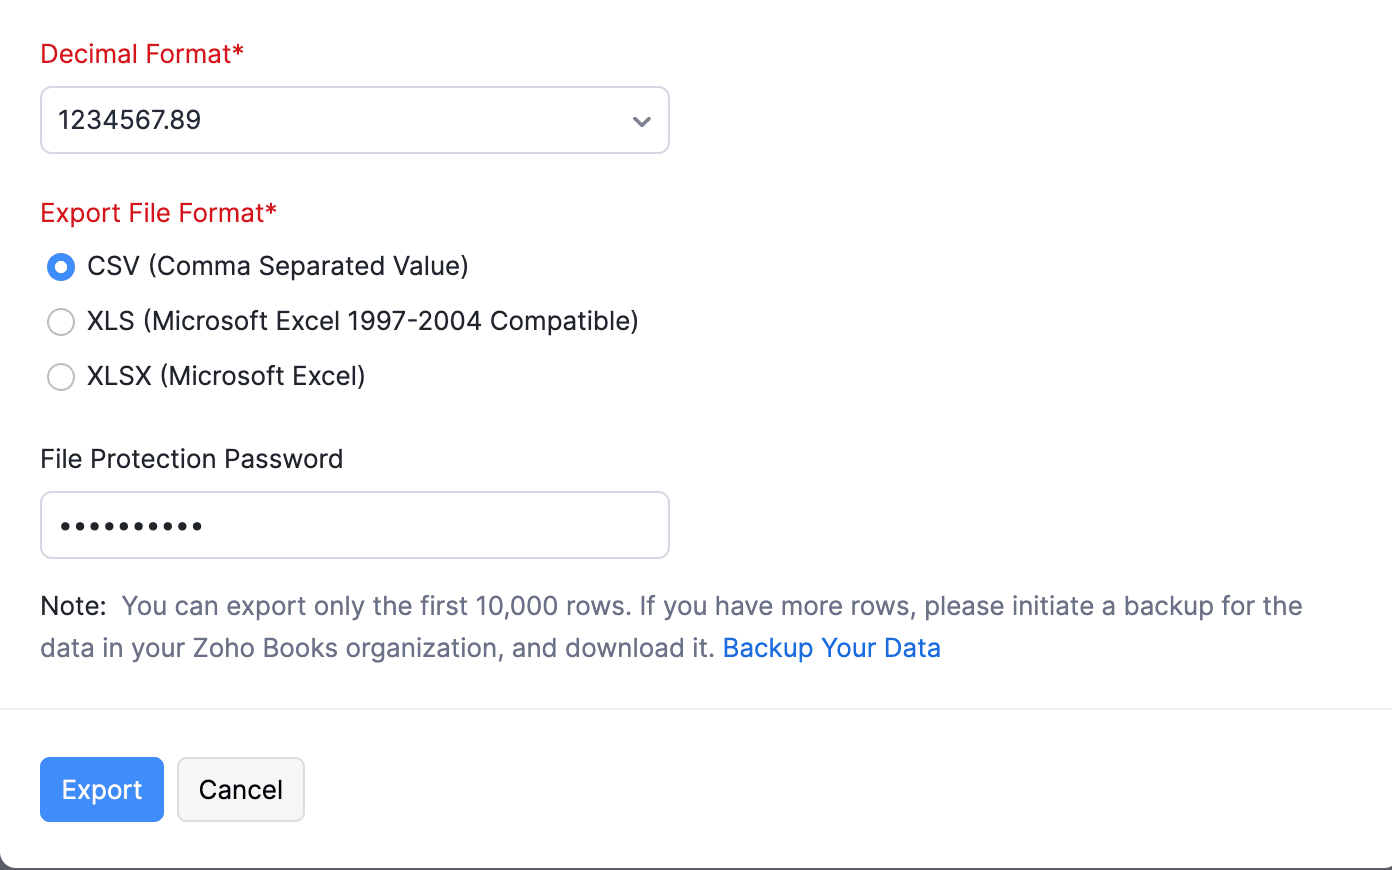This screenshot has width=1392, height=870.
Task: Confirm export by pressing Export
Action: 101,789
